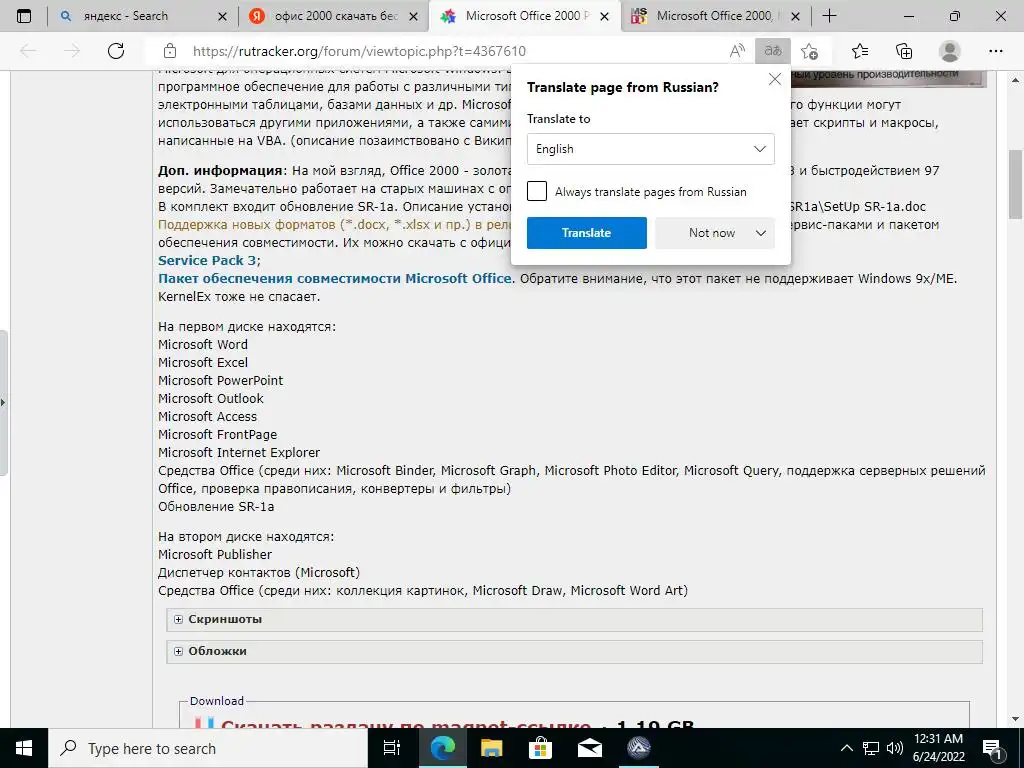Click the padlock site info icon
The height and width of the screenshot is (768, 1024).
point(170,51)
